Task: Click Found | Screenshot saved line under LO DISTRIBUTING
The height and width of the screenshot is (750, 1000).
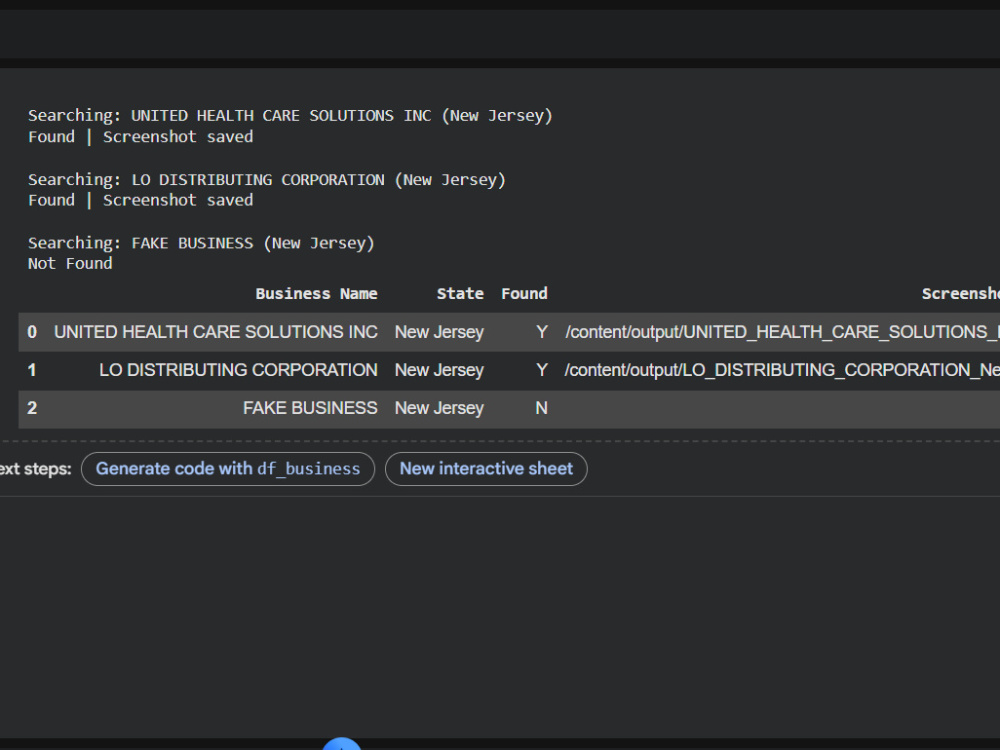Action: (x=140, y=200)
